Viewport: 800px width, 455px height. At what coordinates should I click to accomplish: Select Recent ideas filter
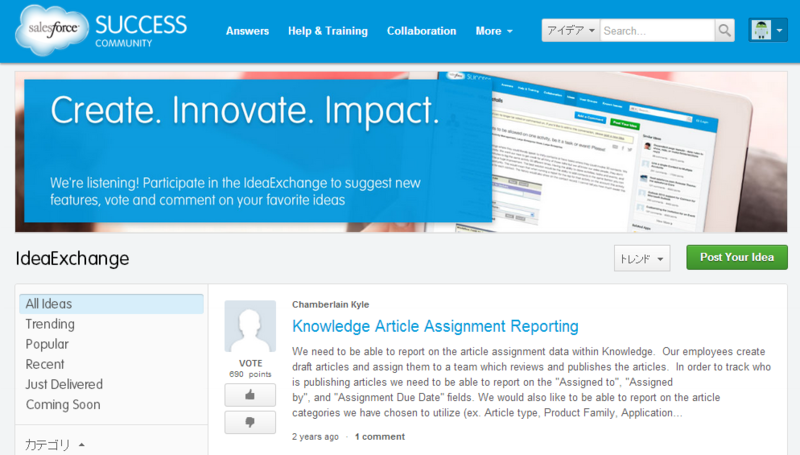pos(45,364)
